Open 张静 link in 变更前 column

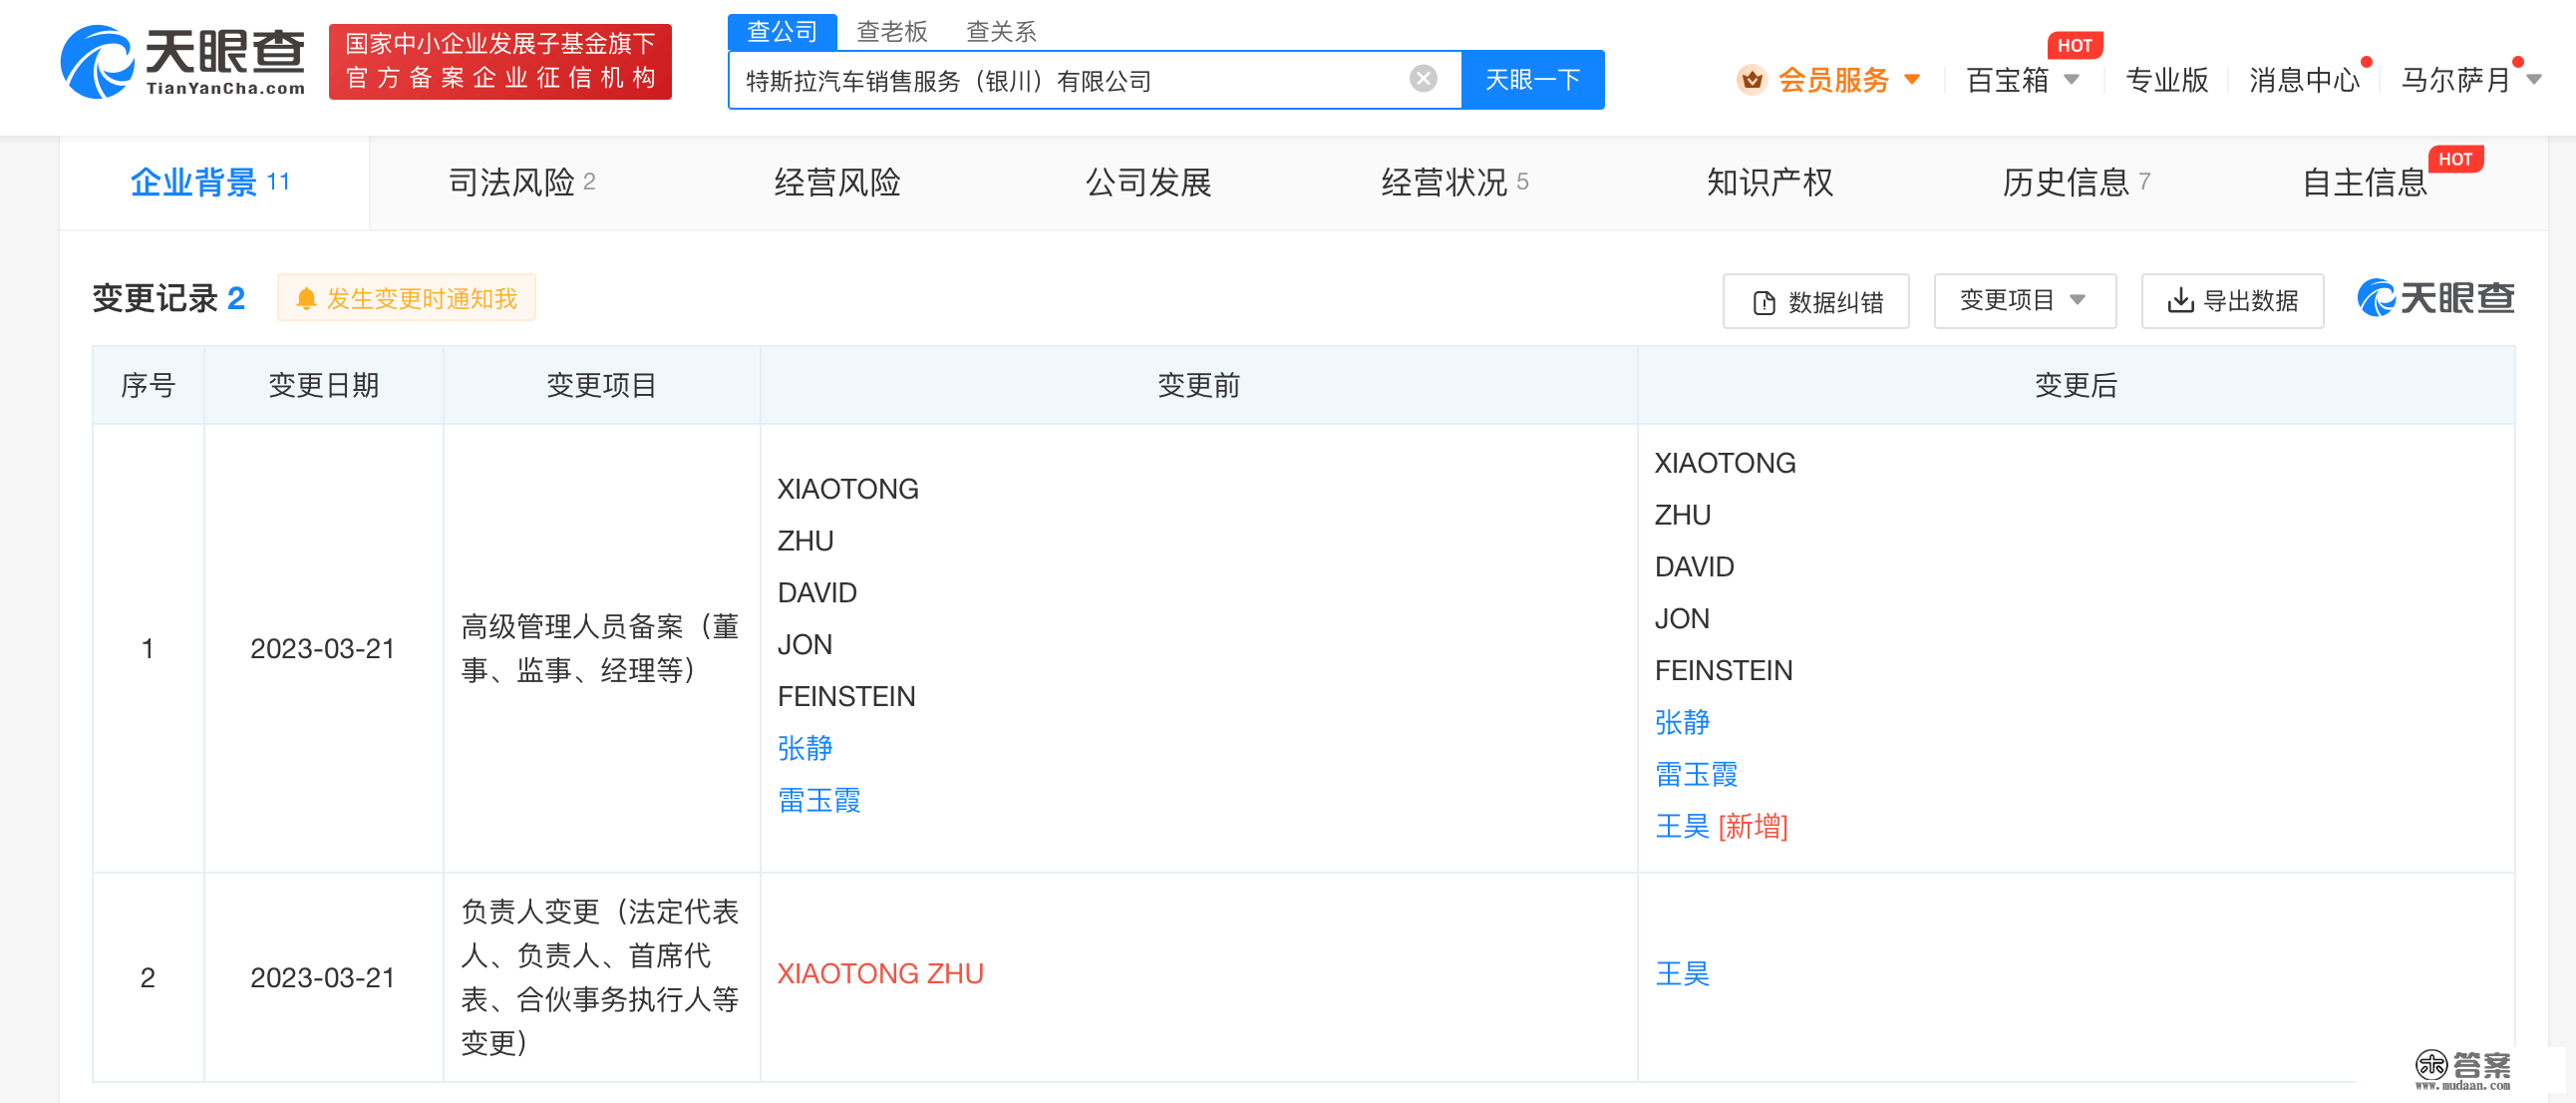(805, 747)
